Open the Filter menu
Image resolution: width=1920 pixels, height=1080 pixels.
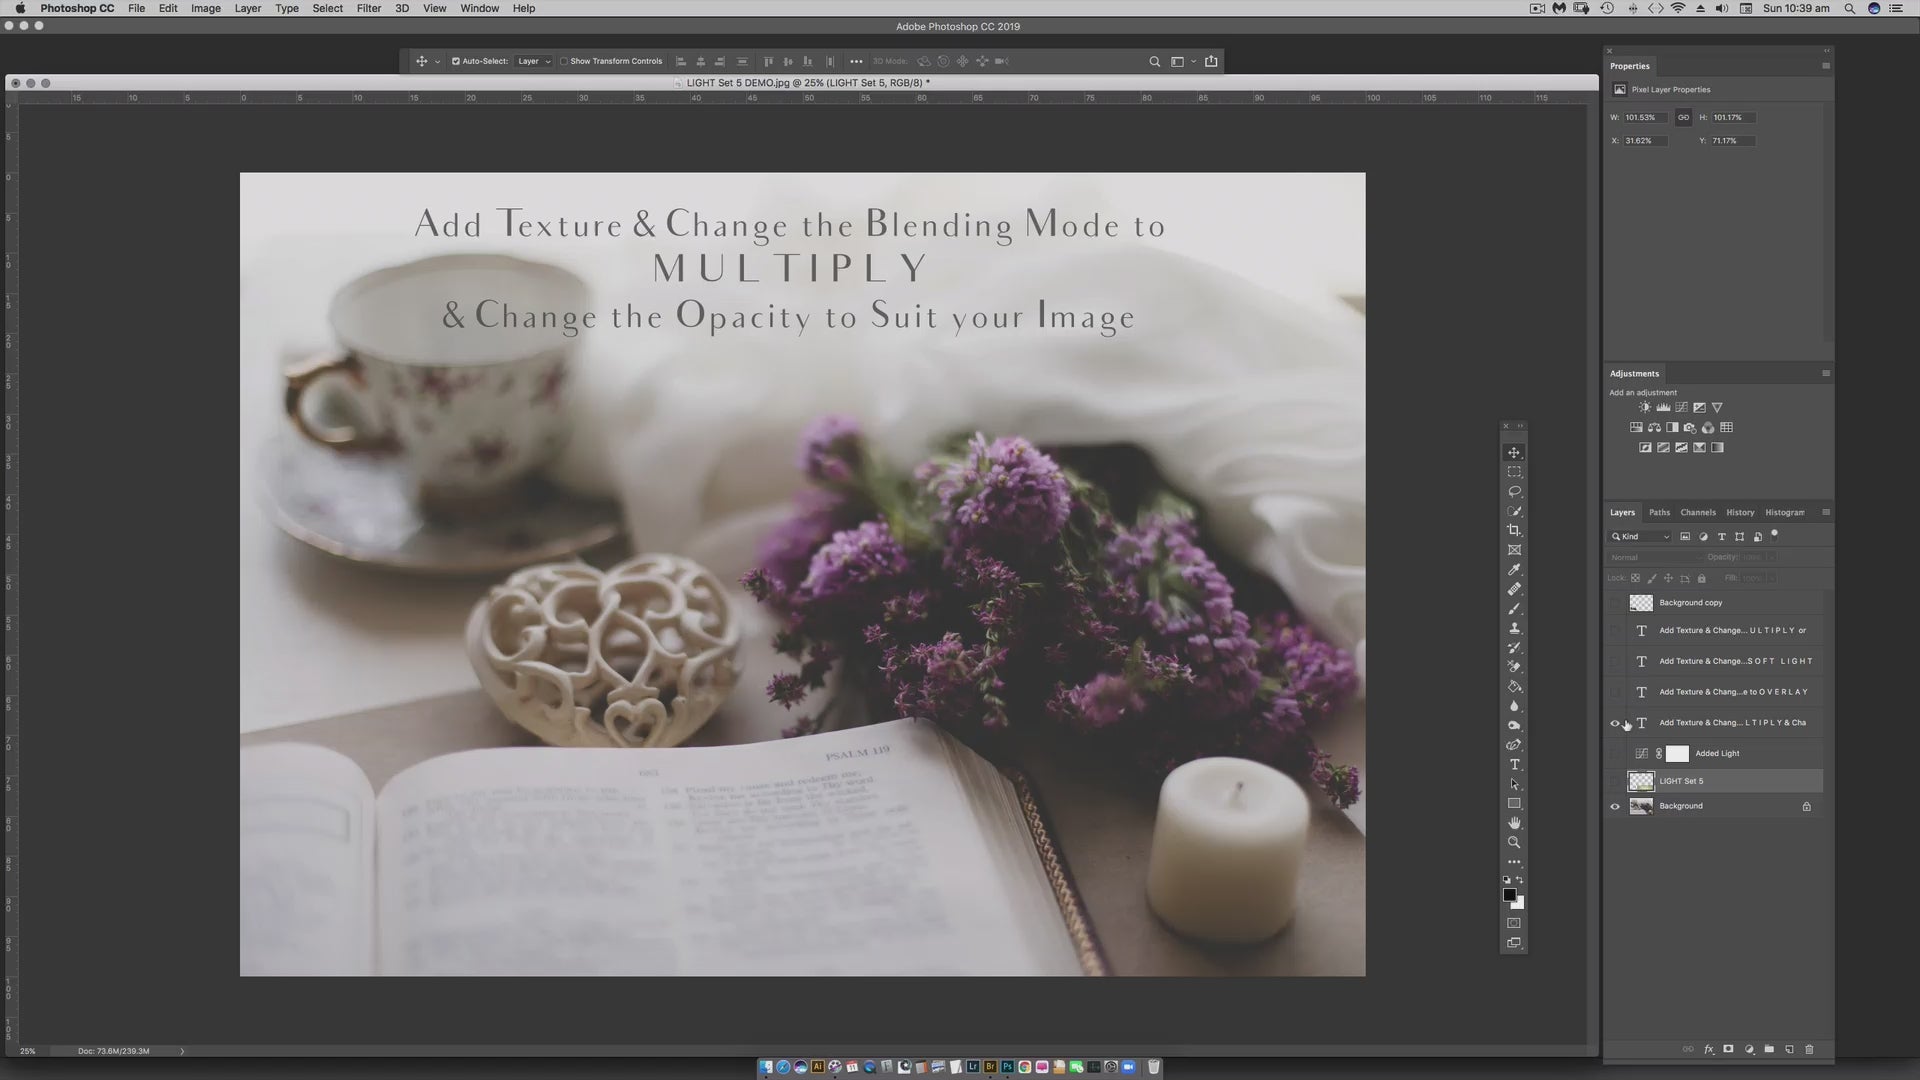(369, 8)
